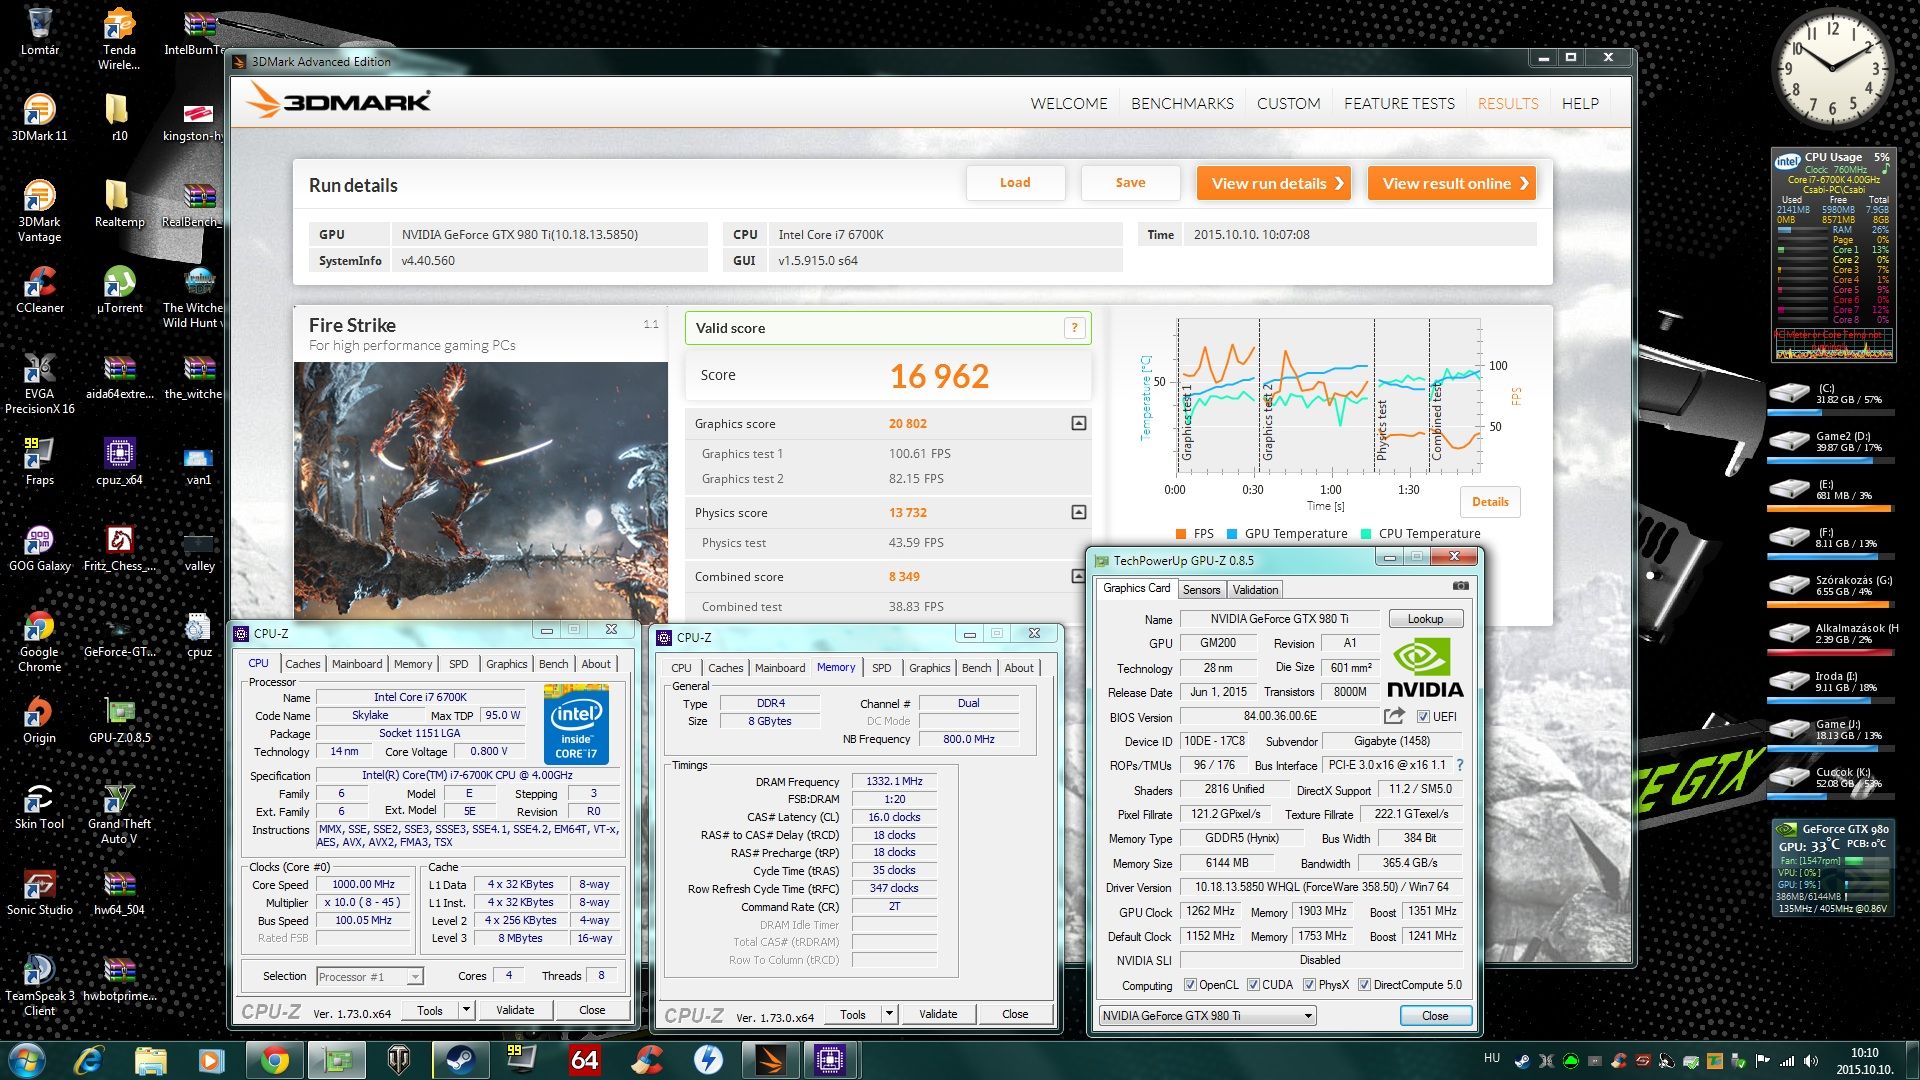Screen dimensions: 1920x1080
Task: Click the GPU-Z BIOS share icon
Action: tap(1394, 716)
